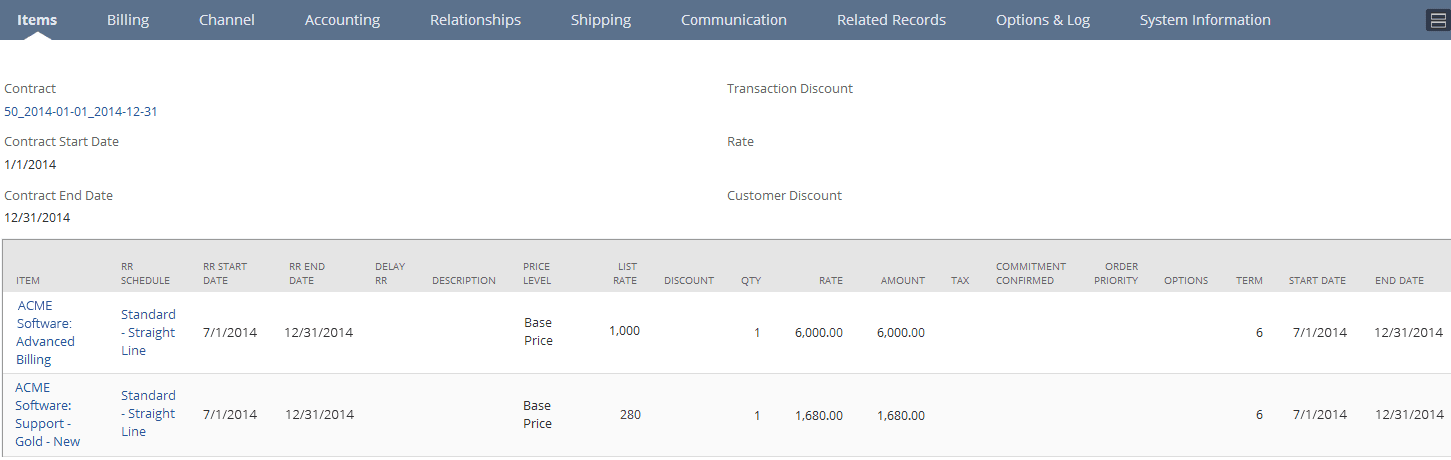Click the COMMITMENT CONFIRMED column header
This screenshot has width=1451, height=460.
[1031, 274]
